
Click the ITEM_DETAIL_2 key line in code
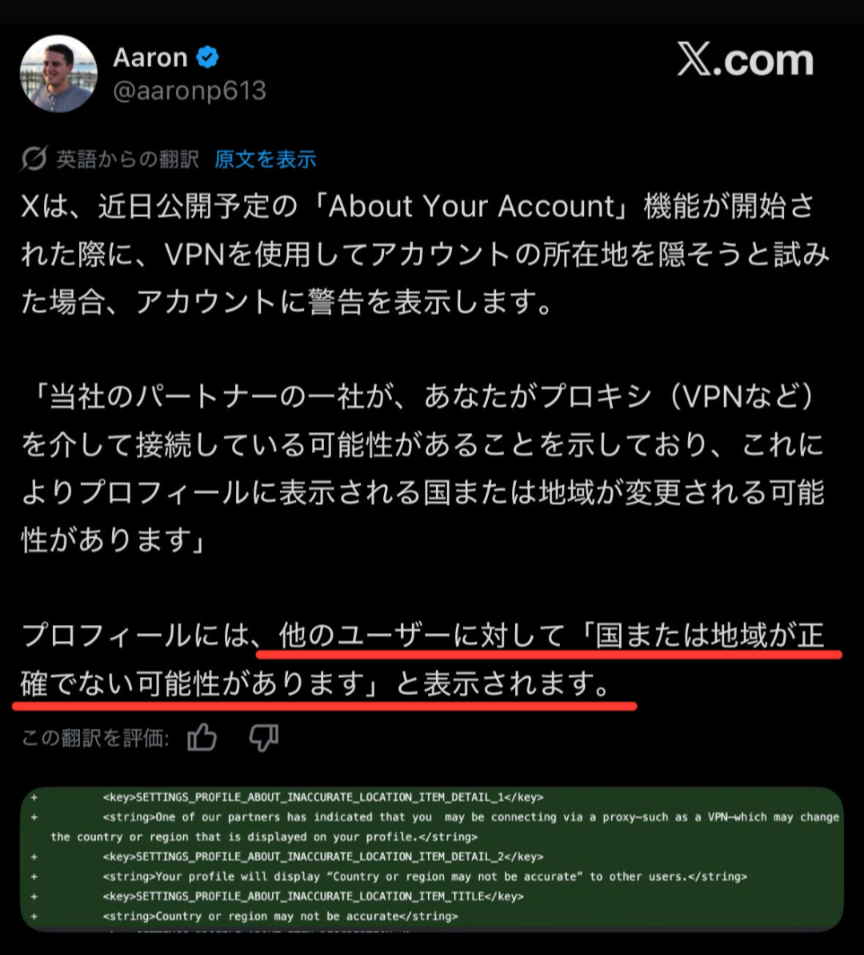point(323,856)
